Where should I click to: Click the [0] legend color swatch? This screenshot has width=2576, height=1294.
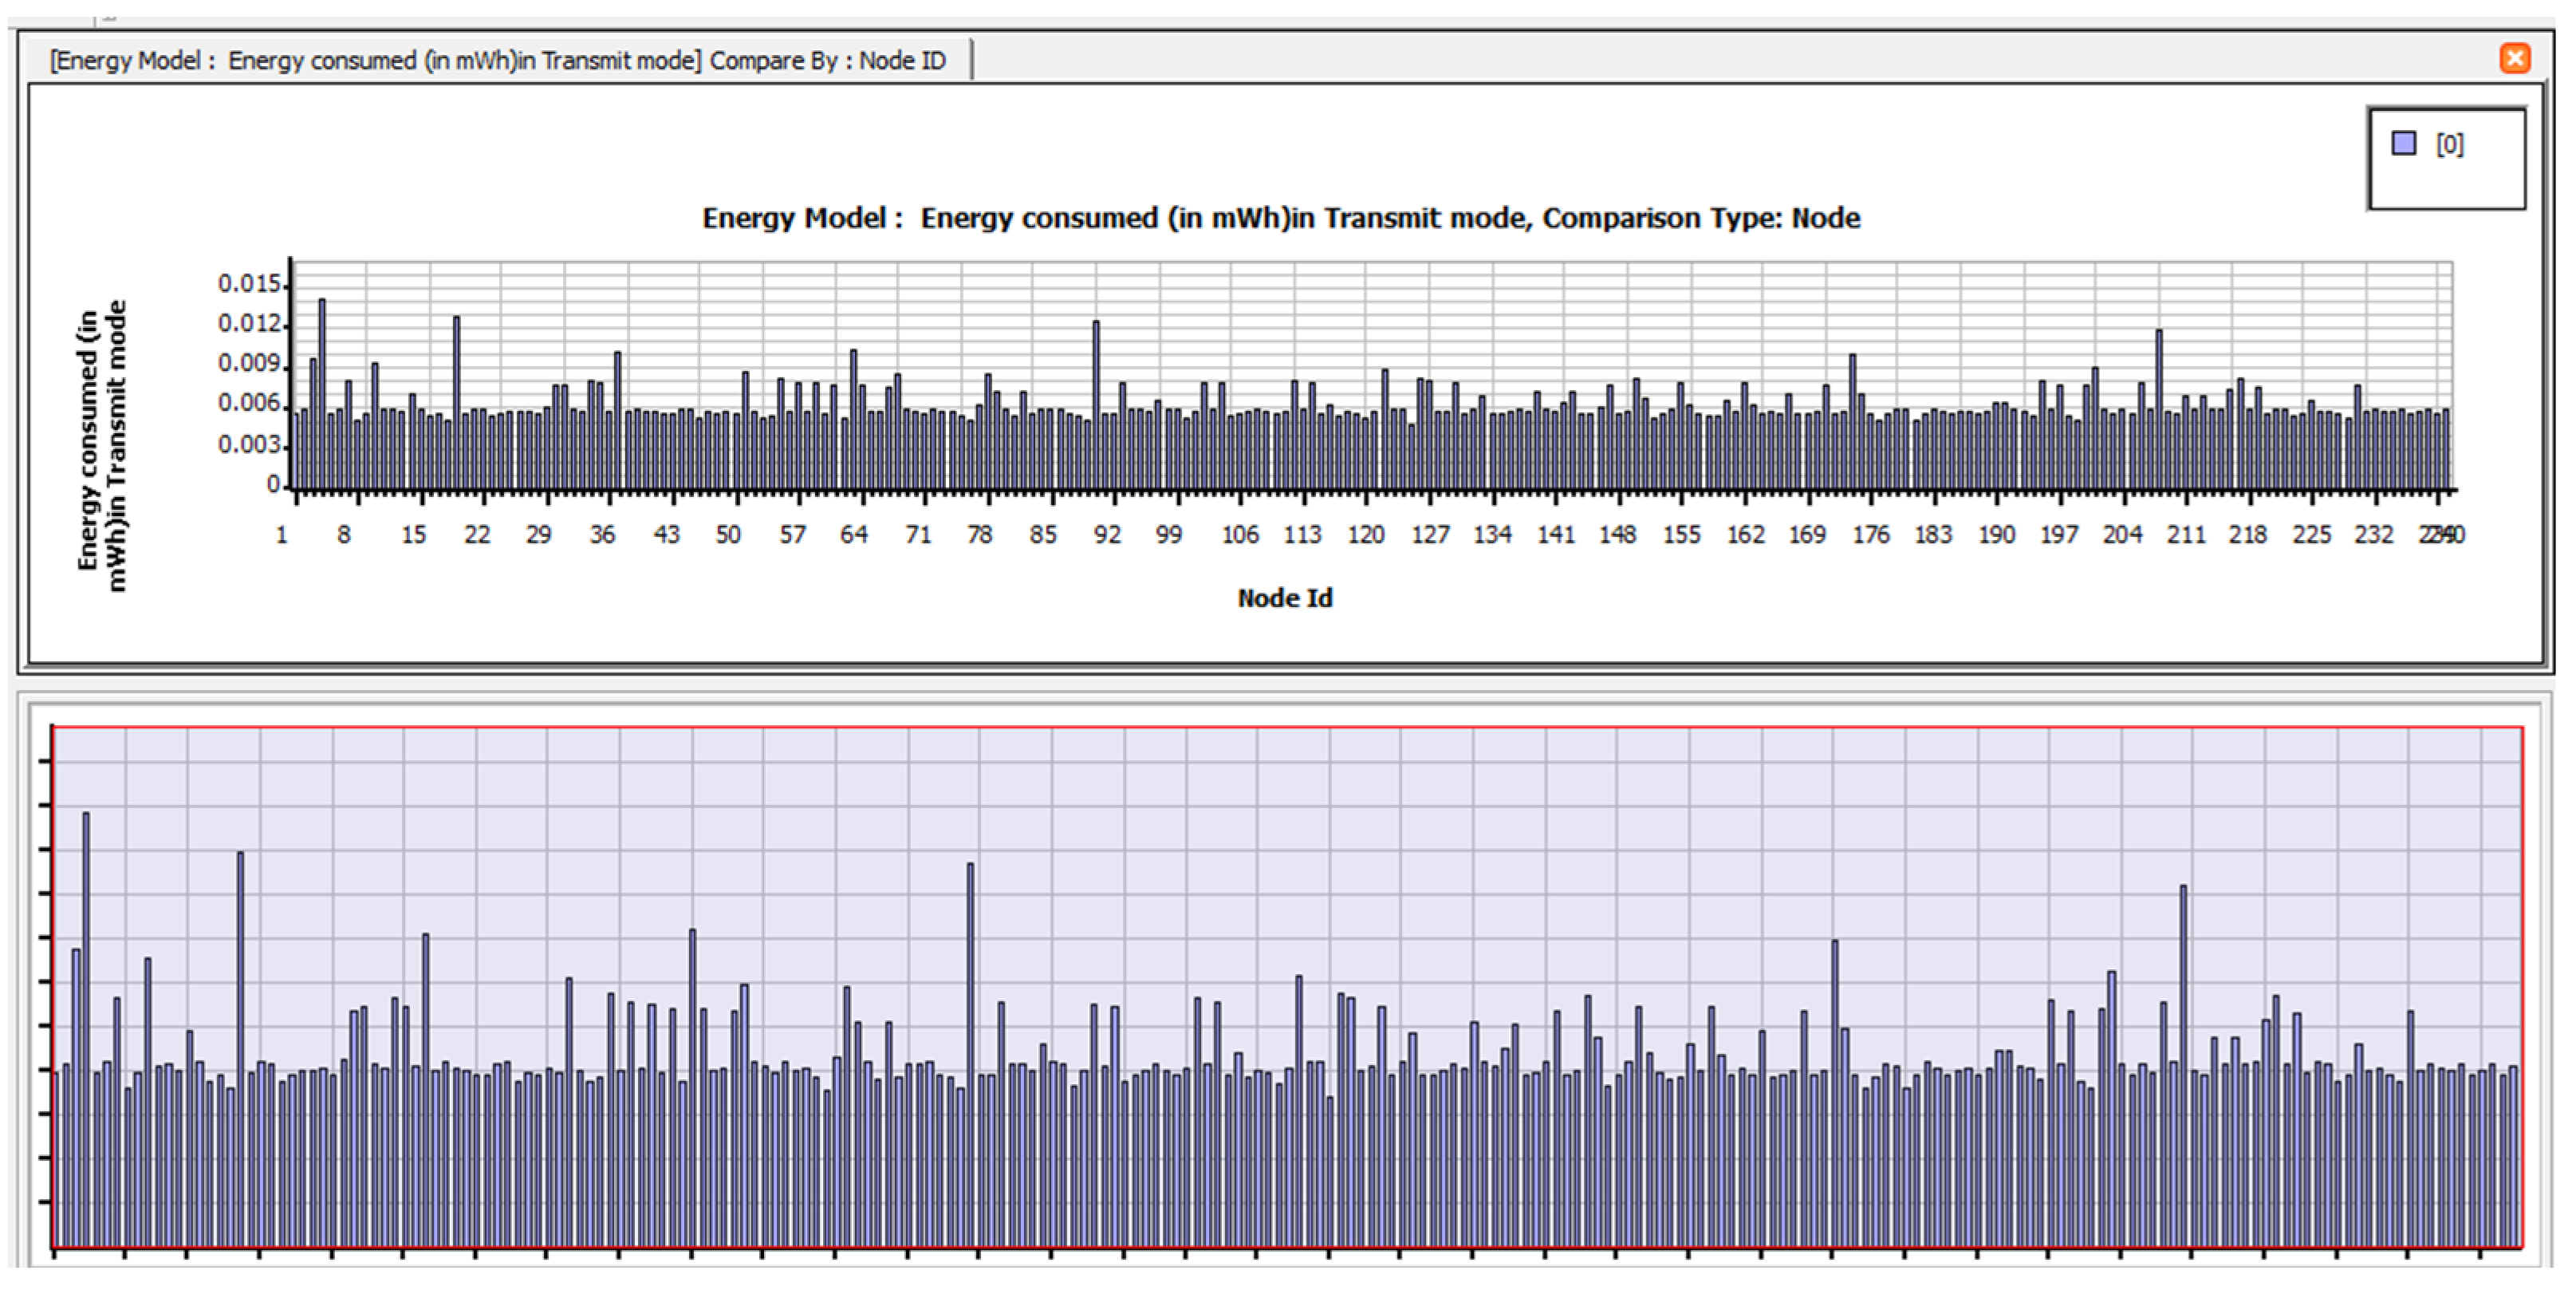[x=2404, y=144]
